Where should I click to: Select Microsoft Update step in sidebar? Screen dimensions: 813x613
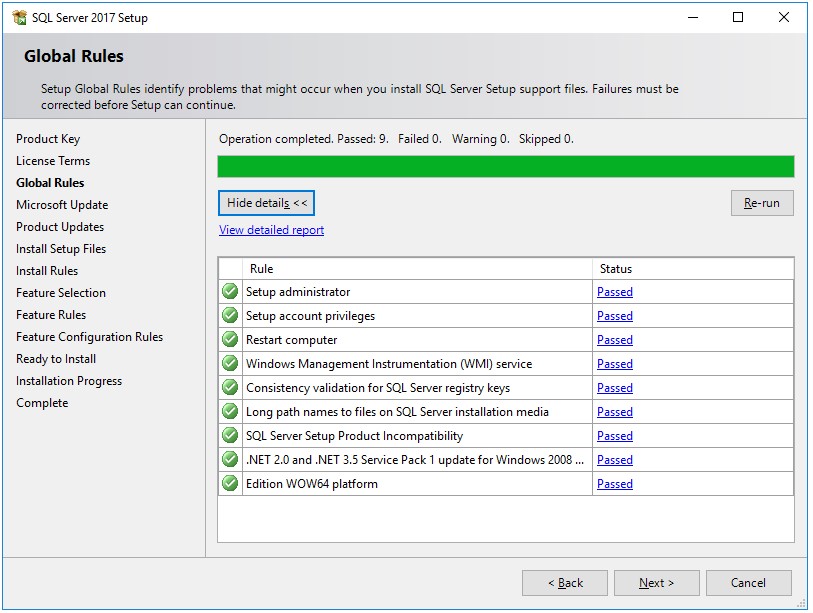[x=62, y=205]
